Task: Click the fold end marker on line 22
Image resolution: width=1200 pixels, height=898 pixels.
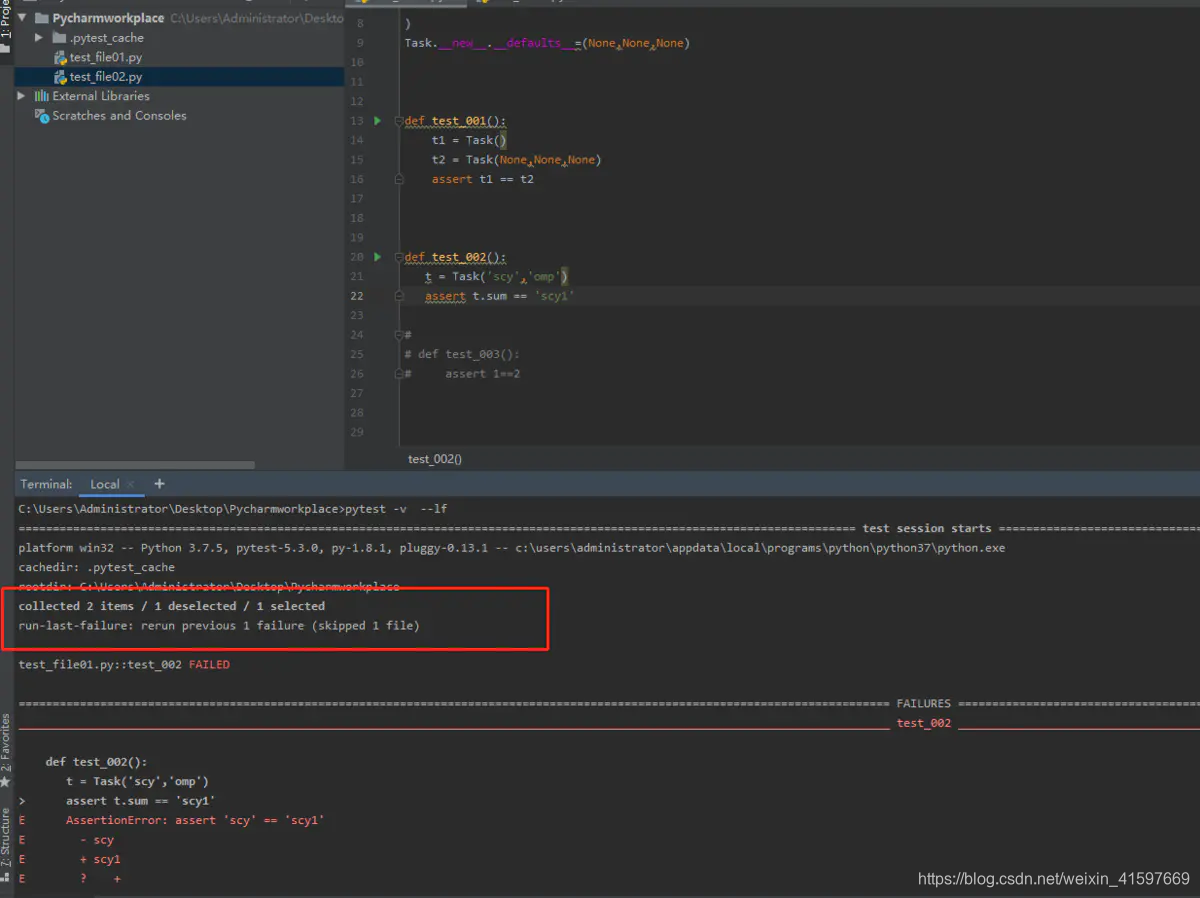Action: 398,296
